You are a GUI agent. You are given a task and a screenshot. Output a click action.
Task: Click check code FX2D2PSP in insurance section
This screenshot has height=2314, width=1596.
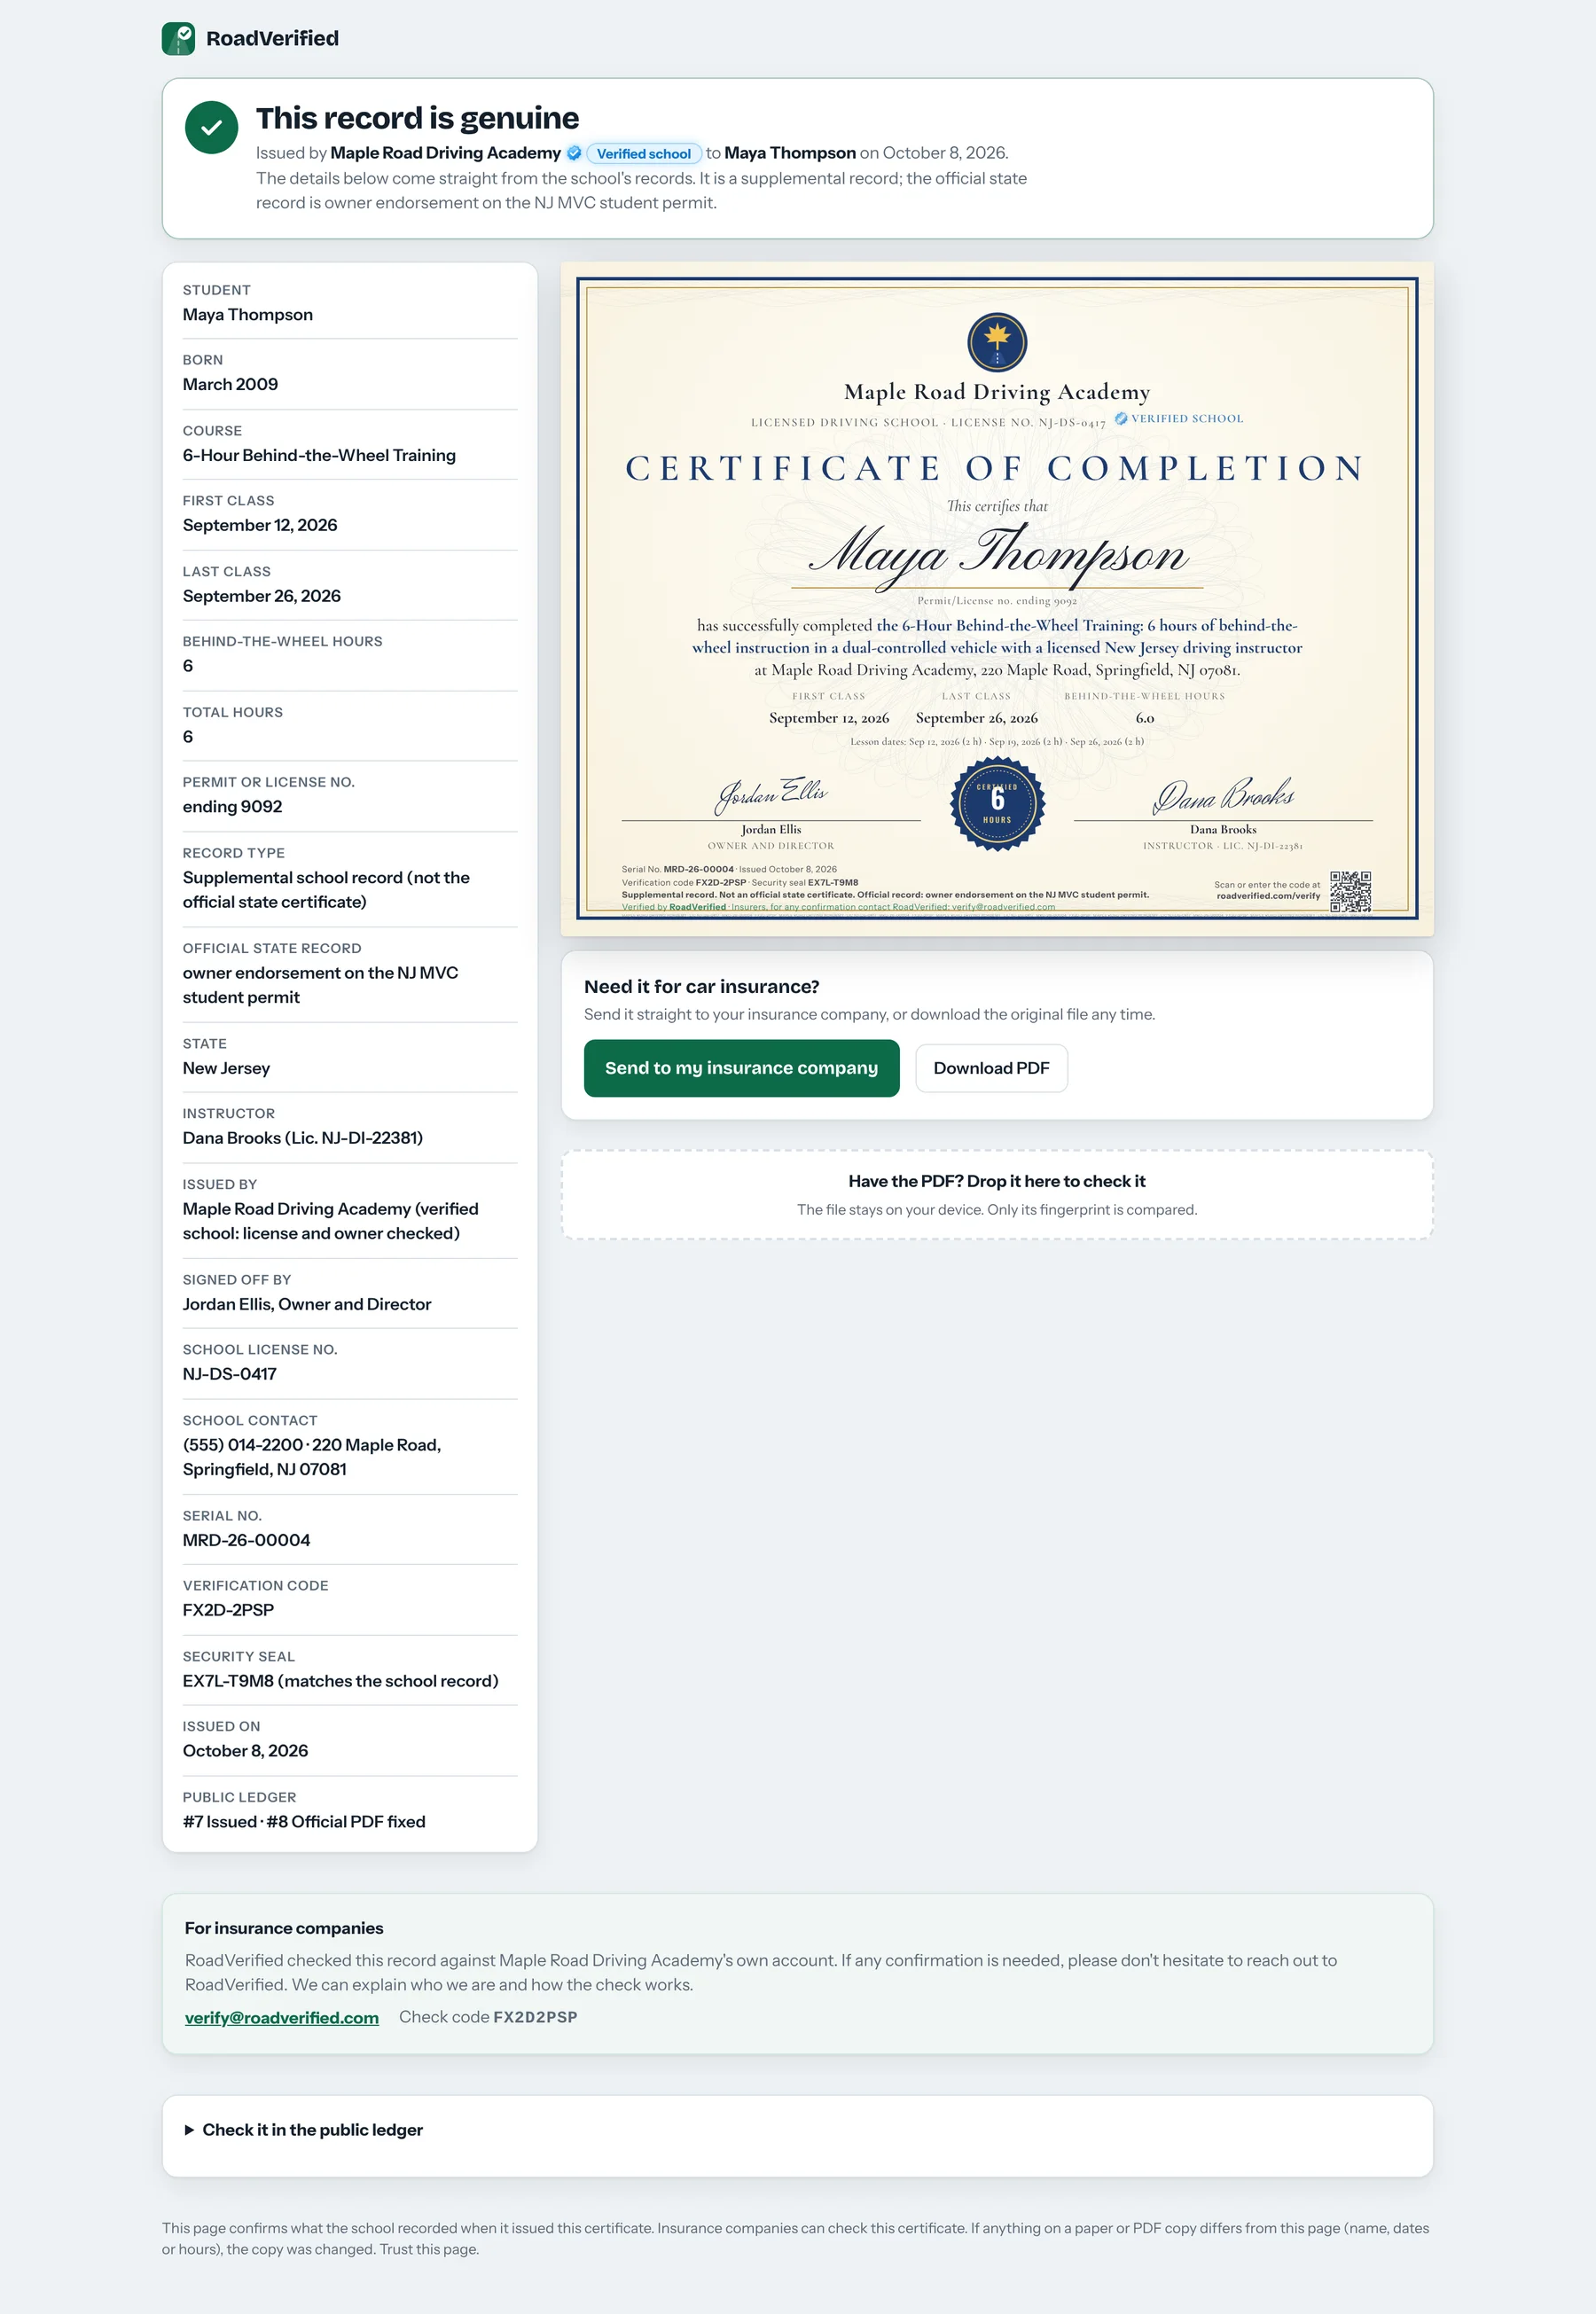535,2017
